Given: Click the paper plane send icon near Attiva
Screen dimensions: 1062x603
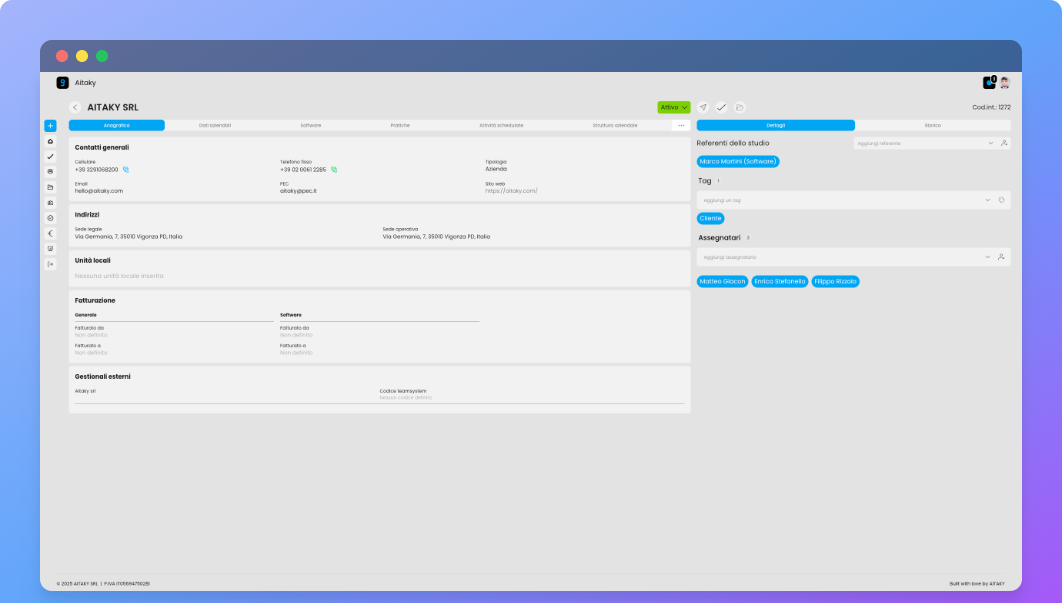Looking at the screenshot, I should (x=703, y=105).
